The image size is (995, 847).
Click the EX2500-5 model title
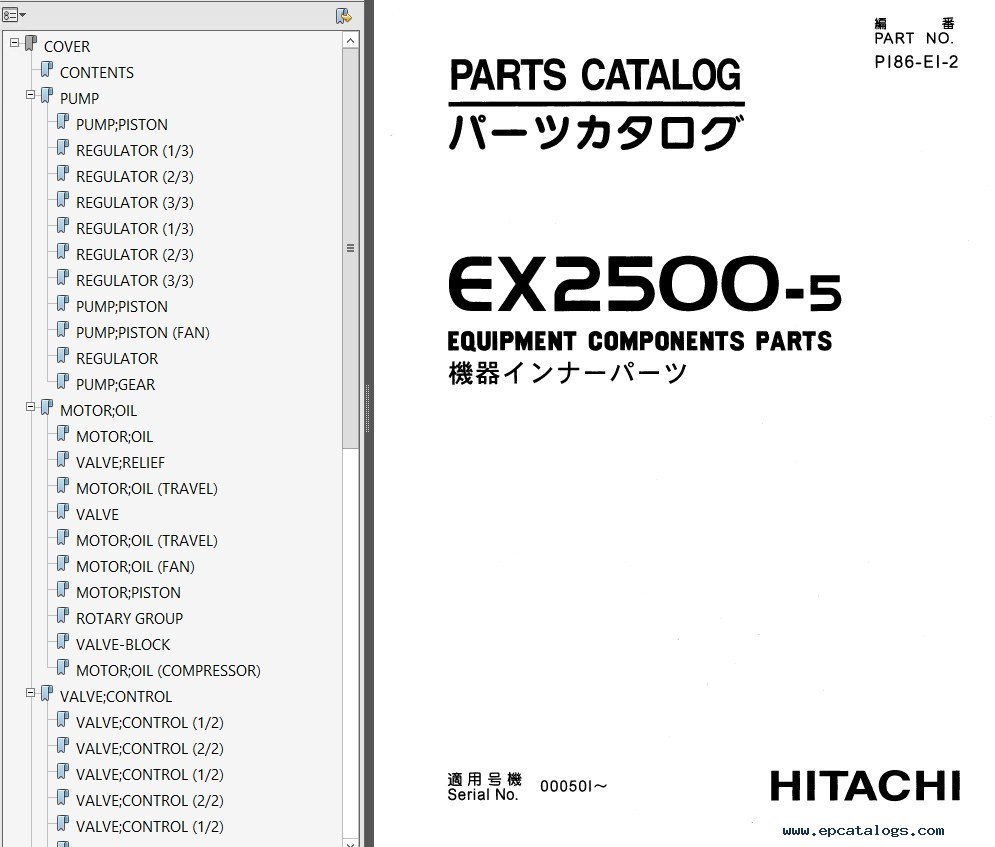tap(645, 284)
